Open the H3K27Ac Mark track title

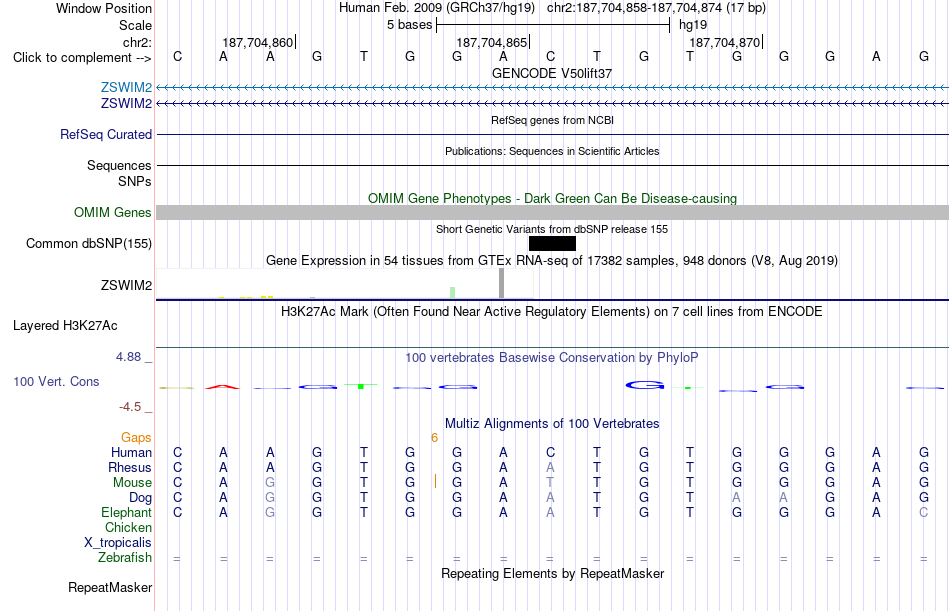pos(552,312)
